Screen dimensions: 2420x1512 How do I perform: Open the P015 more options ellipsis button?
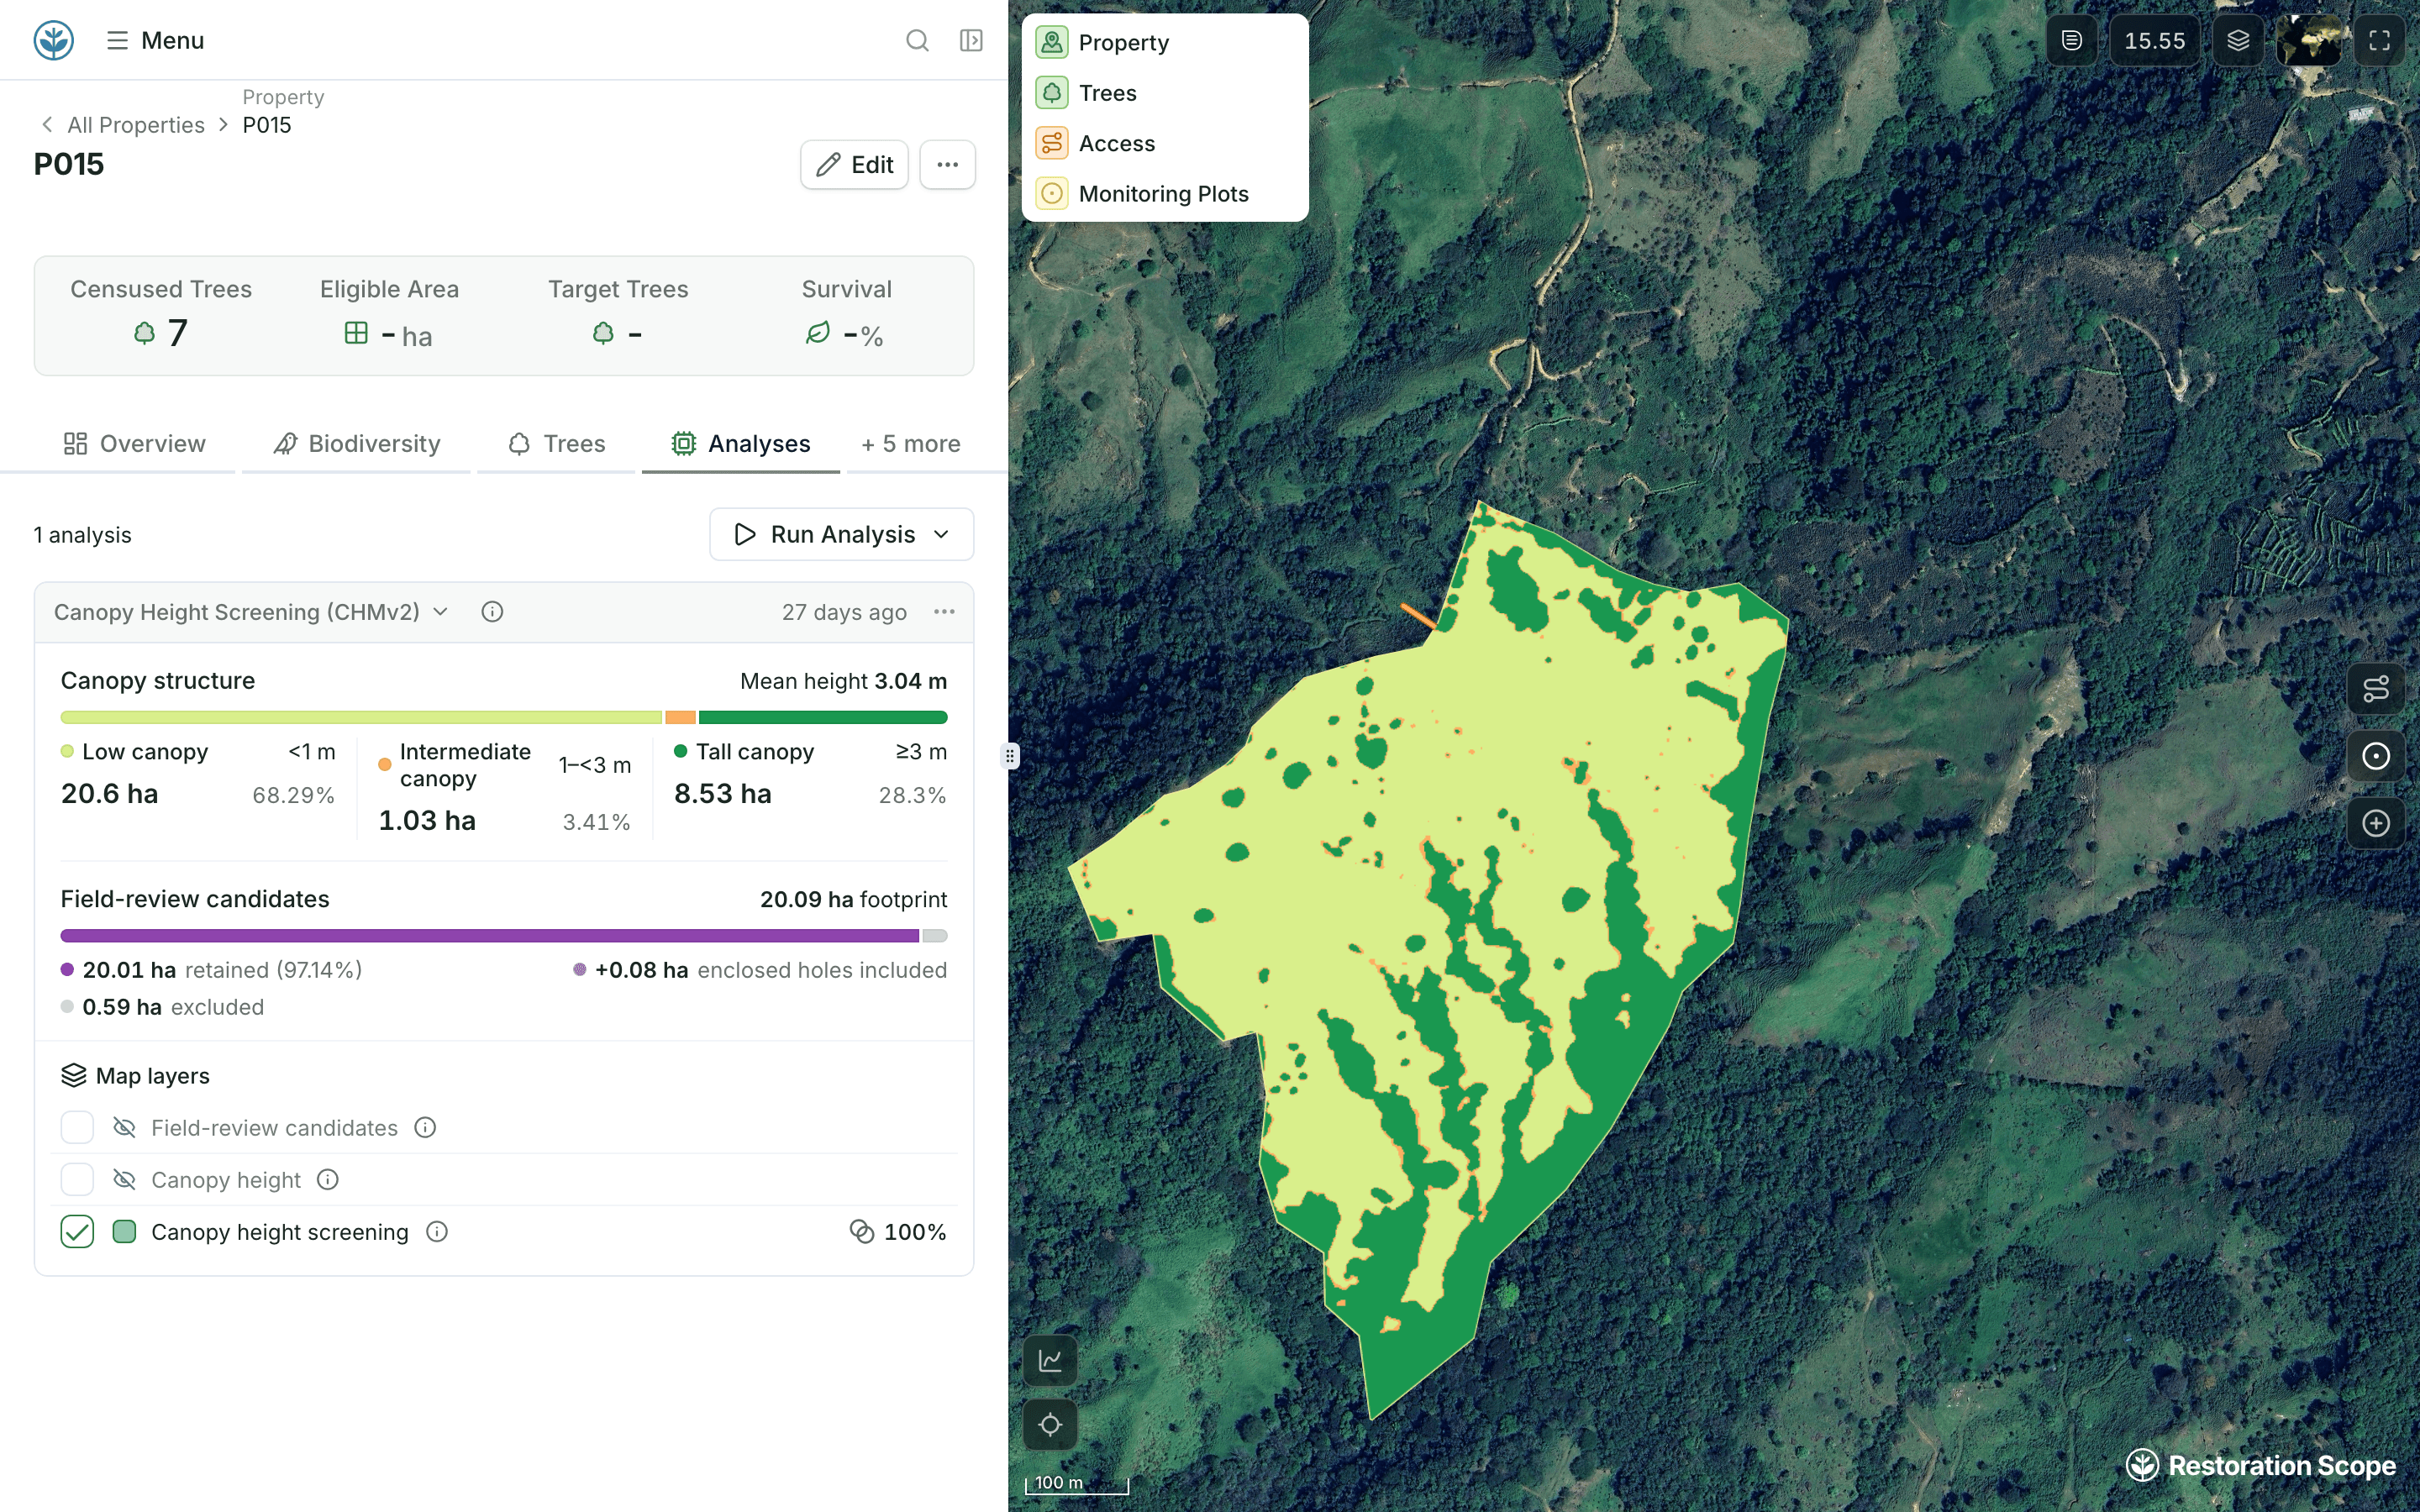point(947,164)
